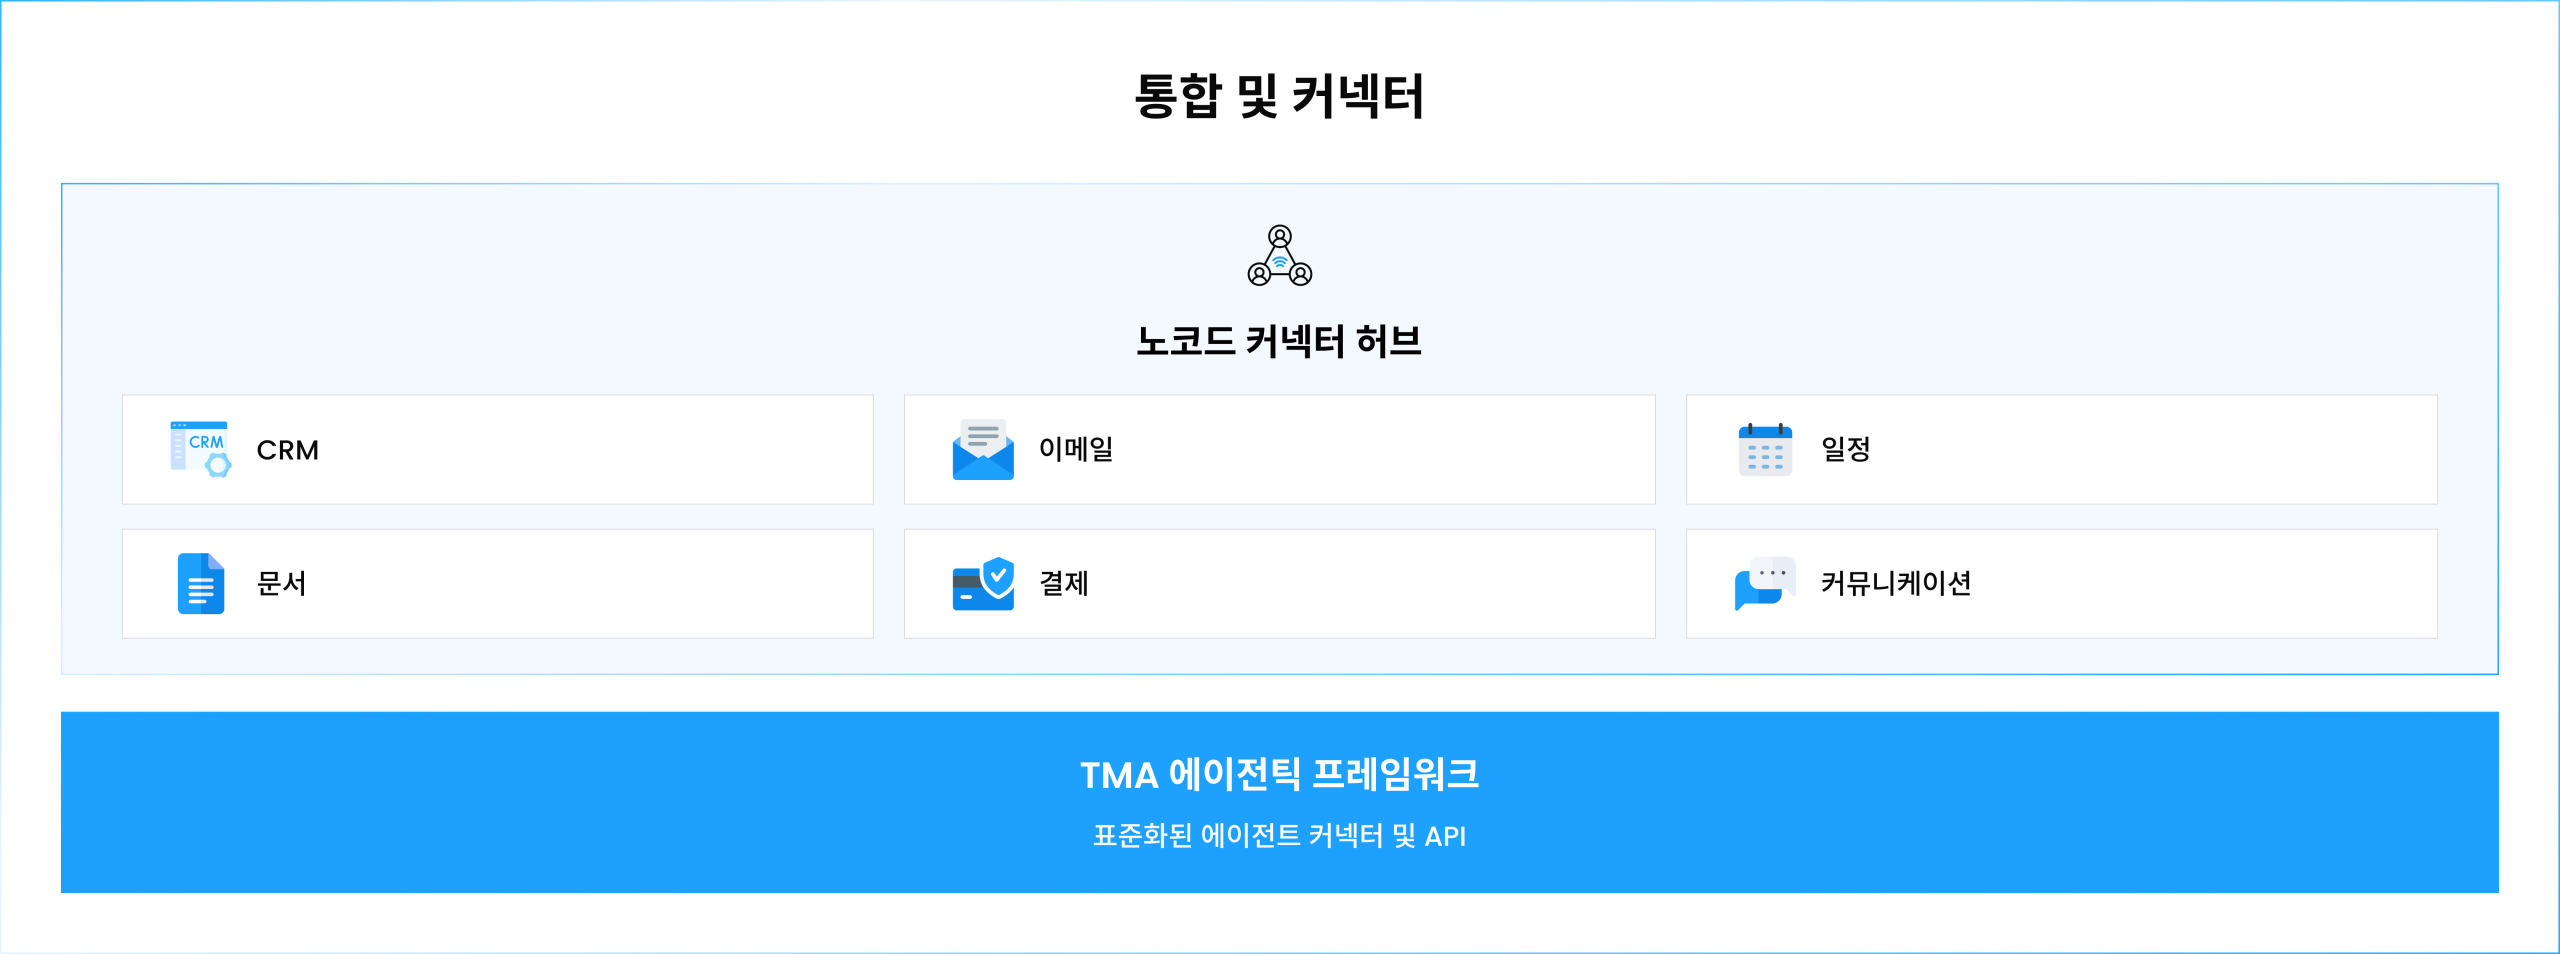Select the 커뮤니케이션 connector label
The height and width of the screenshot is (954, 2560).
[1895, 583]
